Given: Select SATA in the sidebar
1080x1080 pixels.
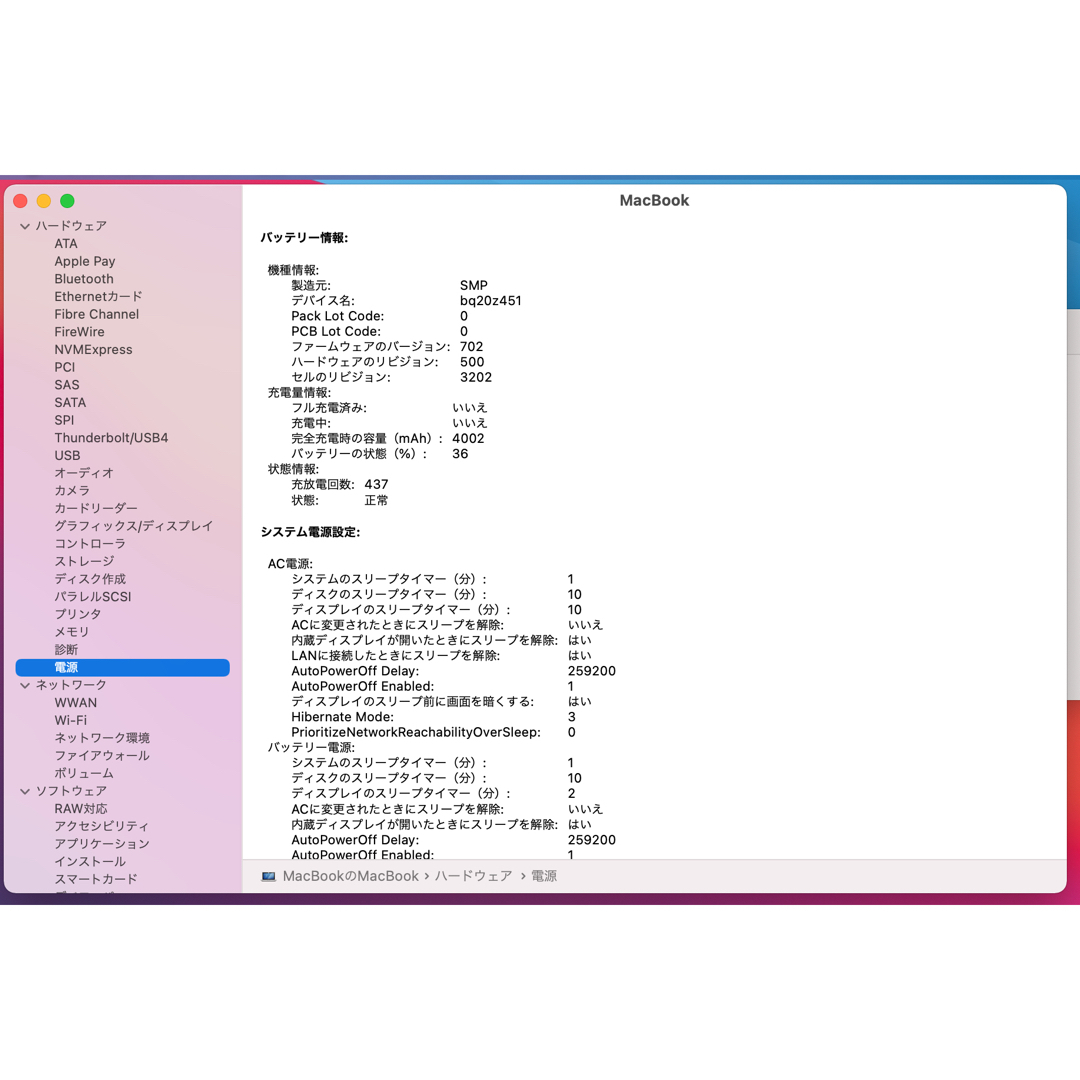Looking at the screenshot, I should (x=70, y=402).
